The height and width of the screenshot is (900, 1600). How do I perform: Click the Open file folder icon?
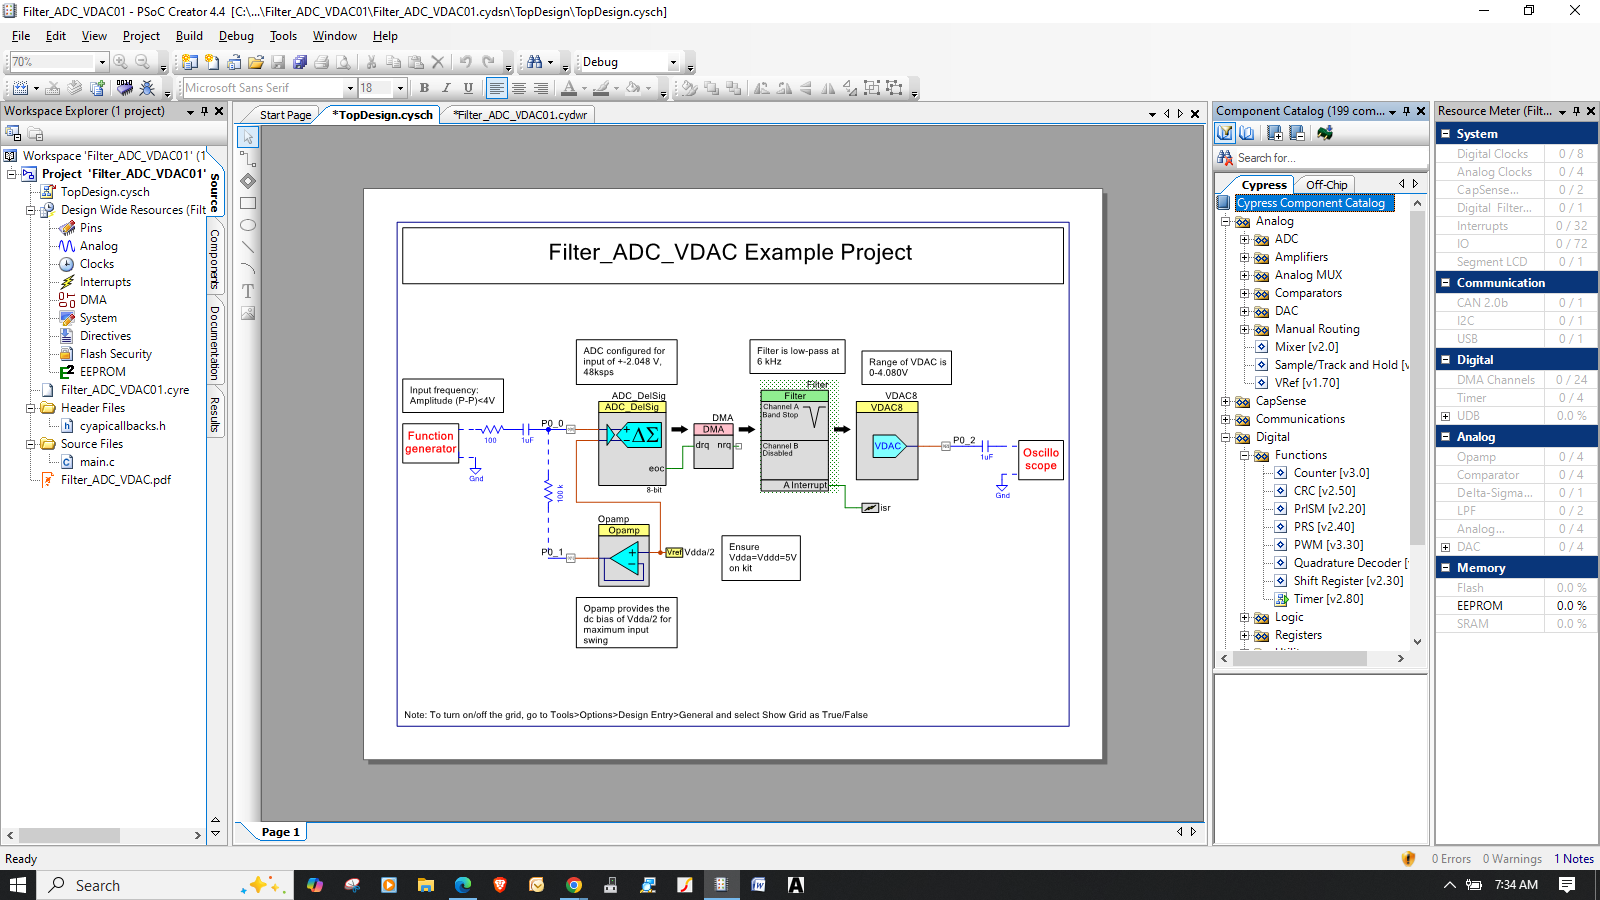(x=256, y=62)
